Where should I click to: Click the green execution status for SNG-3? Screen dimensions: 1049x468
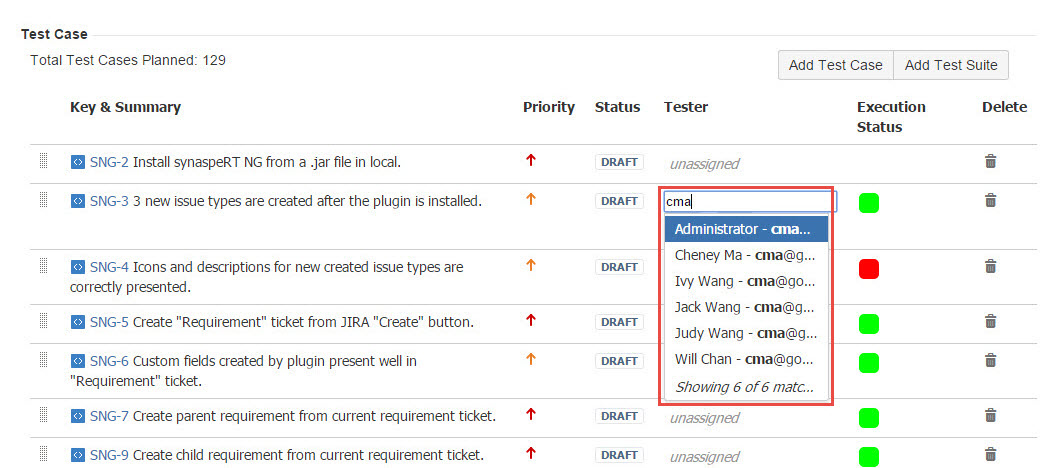[868, 203]
